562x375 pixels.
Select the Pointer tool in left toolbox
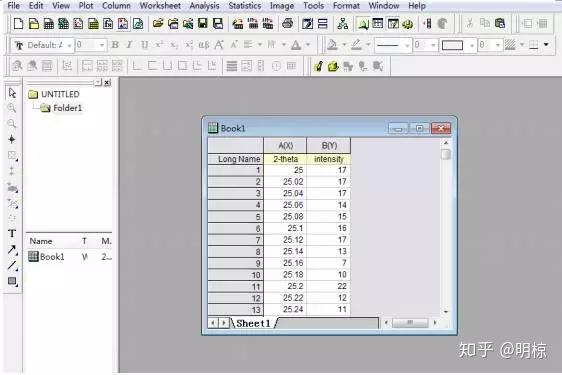(12, 93)
